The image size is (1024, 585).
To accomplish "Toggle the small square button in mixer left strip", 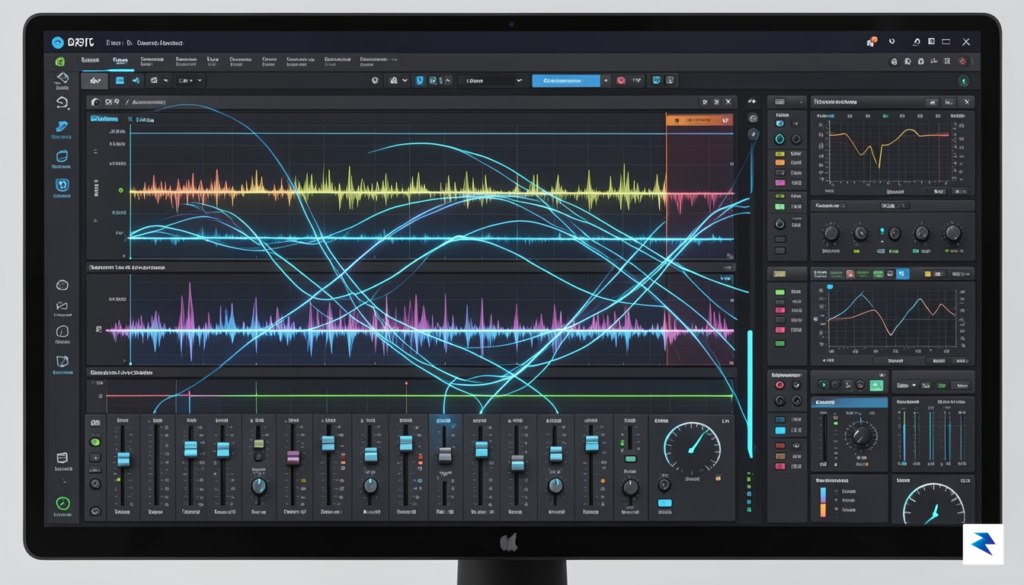I will point(95,458).
